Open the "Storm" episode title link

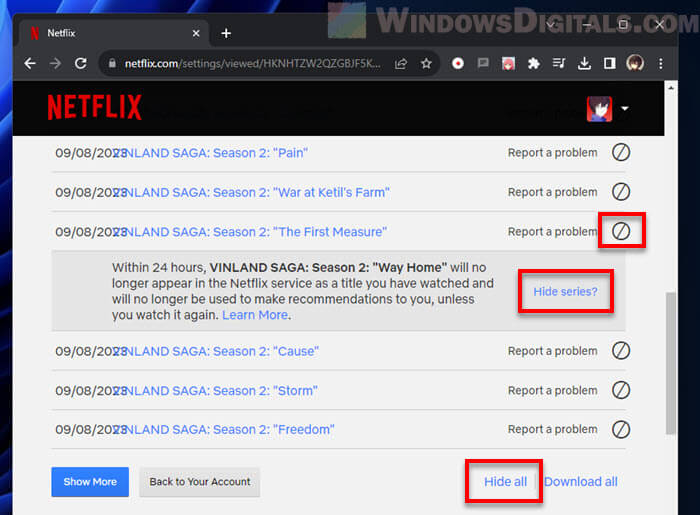[215, 390]
